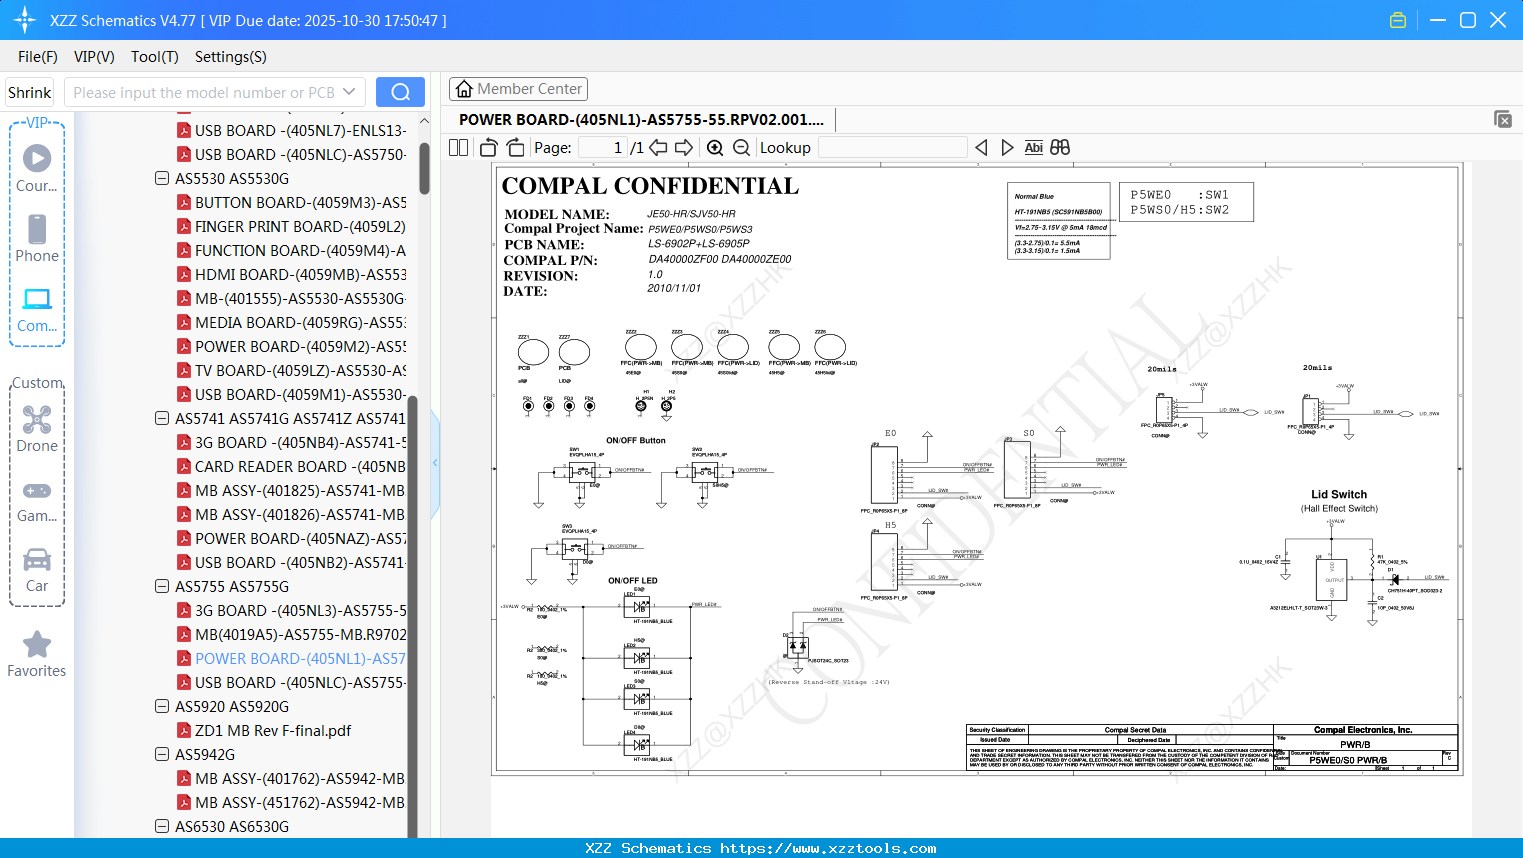Go to the previous page arrow

[658, 148]
